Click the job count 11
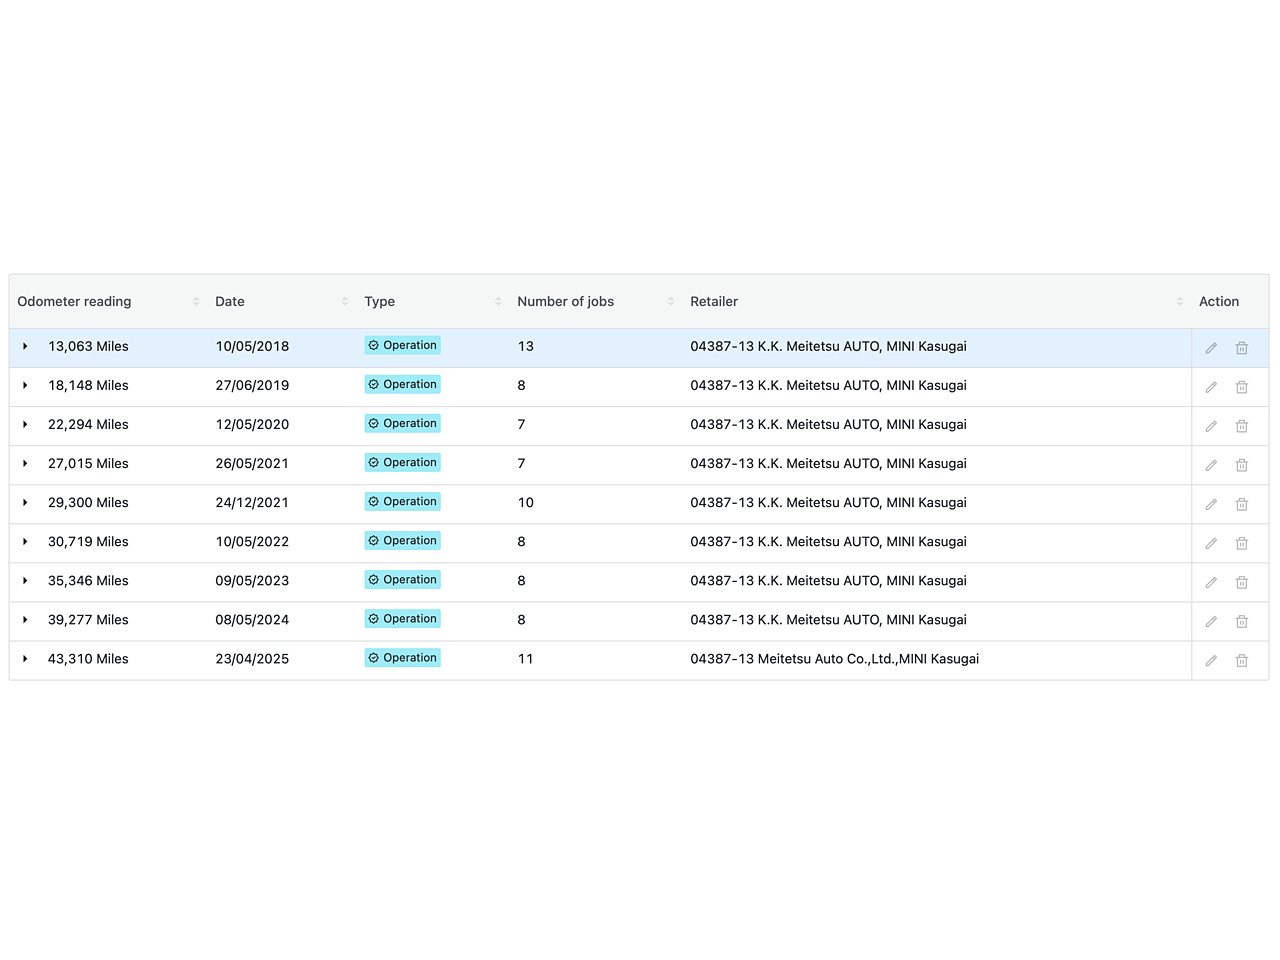1280x960 pixels. tap(526, 658)
